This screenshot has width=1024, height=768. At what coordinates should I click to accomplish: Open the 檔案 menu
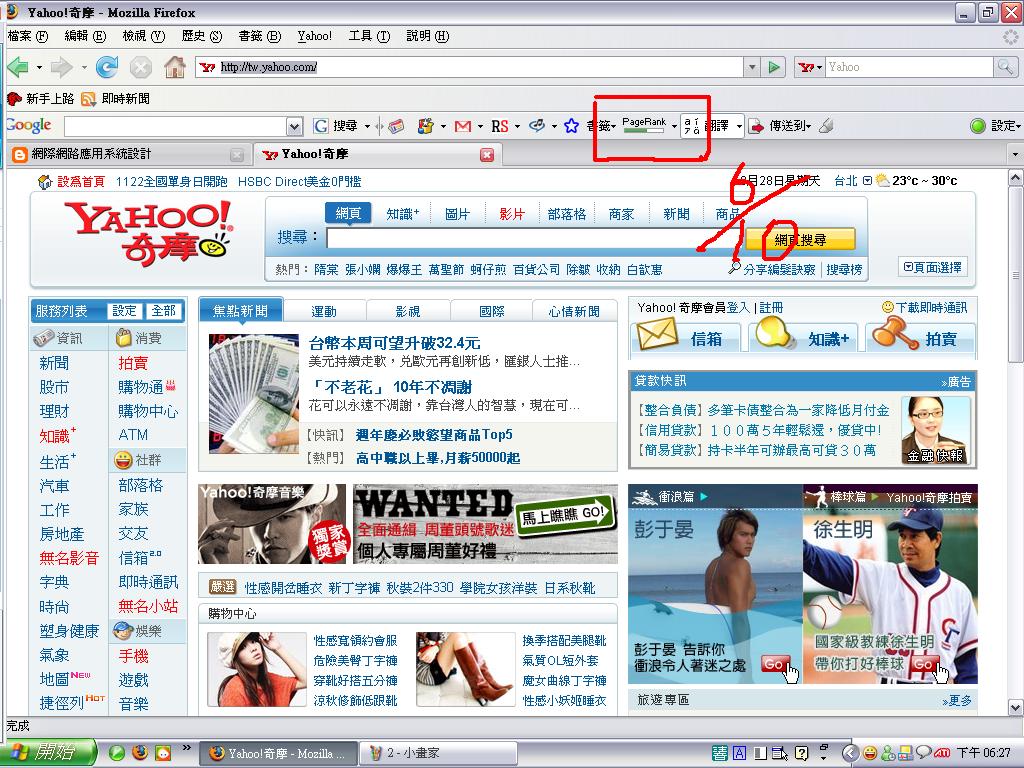click(x=27, y=36)
